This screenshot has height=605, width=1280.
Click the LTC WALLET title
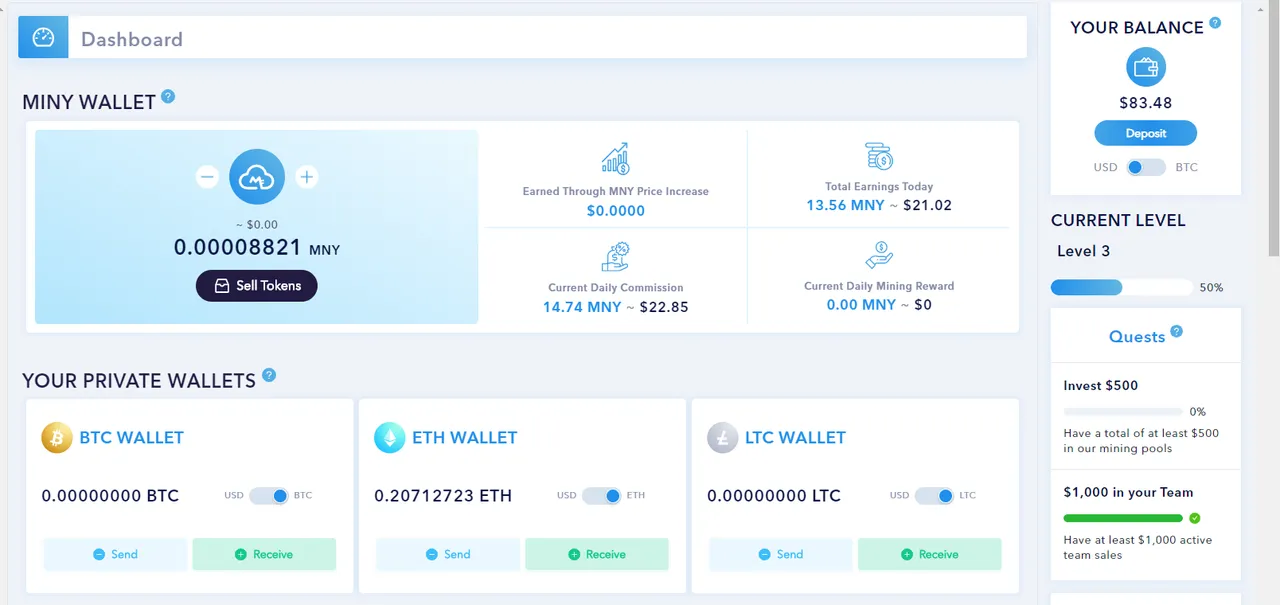coord(796,437)
